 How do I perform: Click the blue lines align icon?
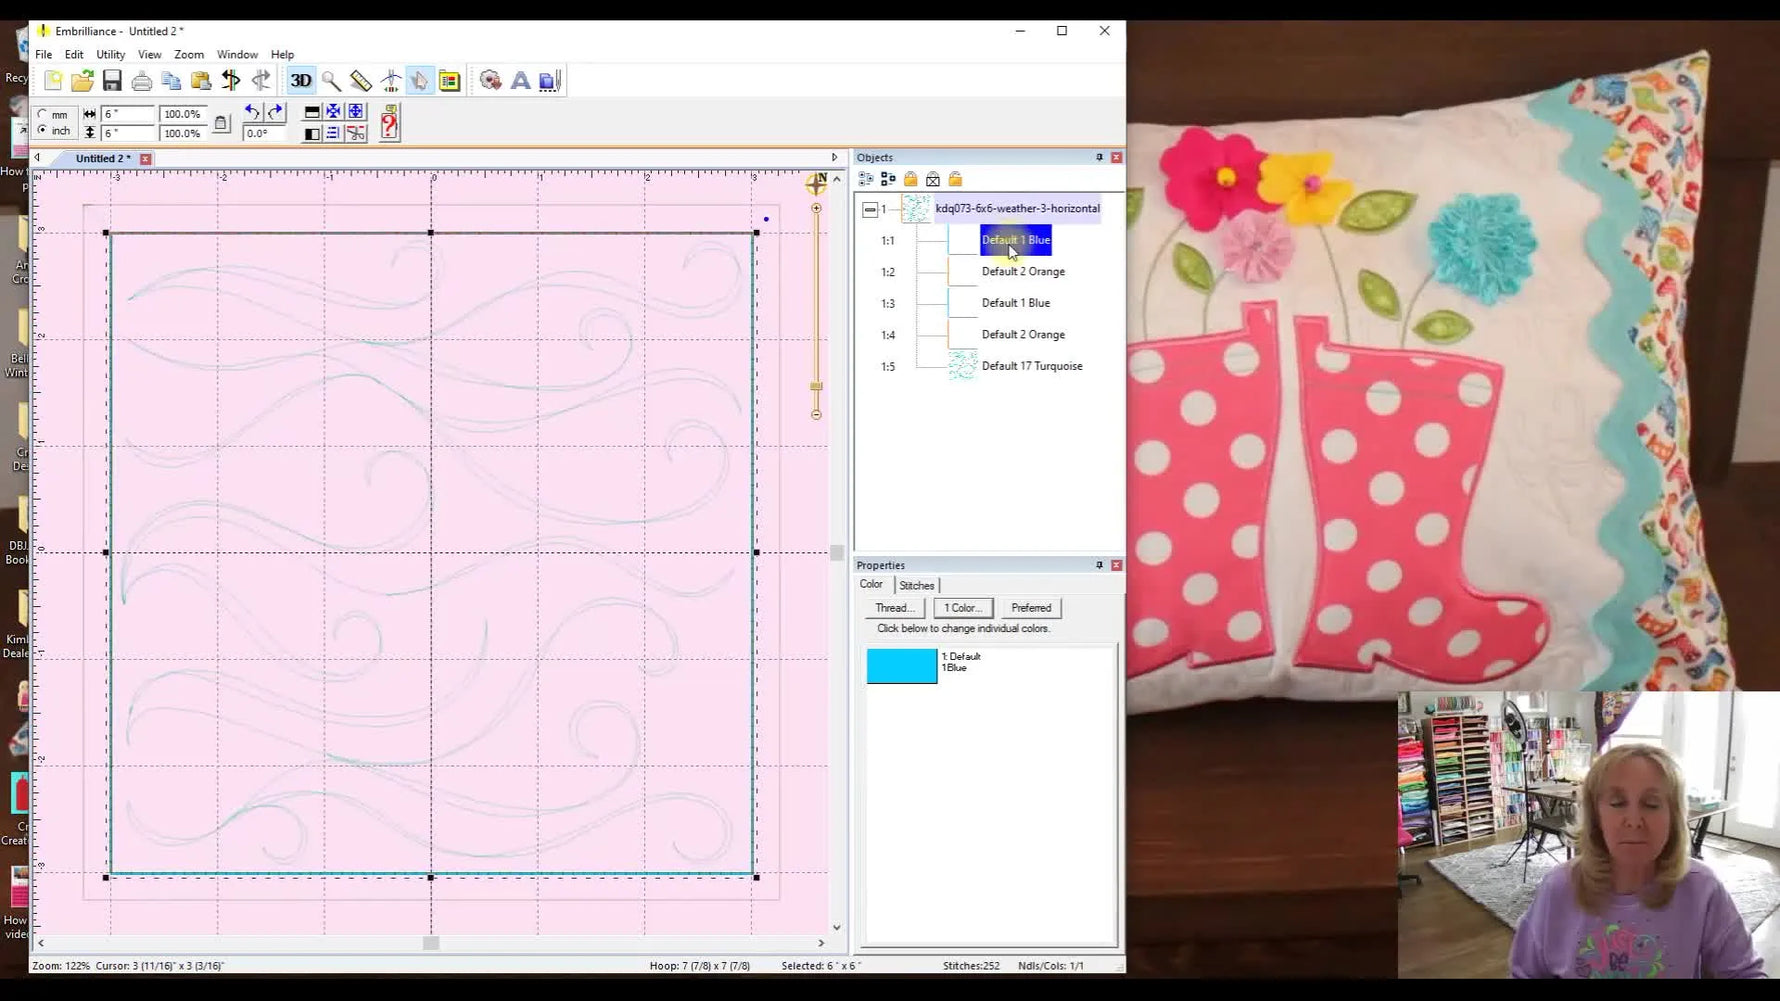click(333, 133)
